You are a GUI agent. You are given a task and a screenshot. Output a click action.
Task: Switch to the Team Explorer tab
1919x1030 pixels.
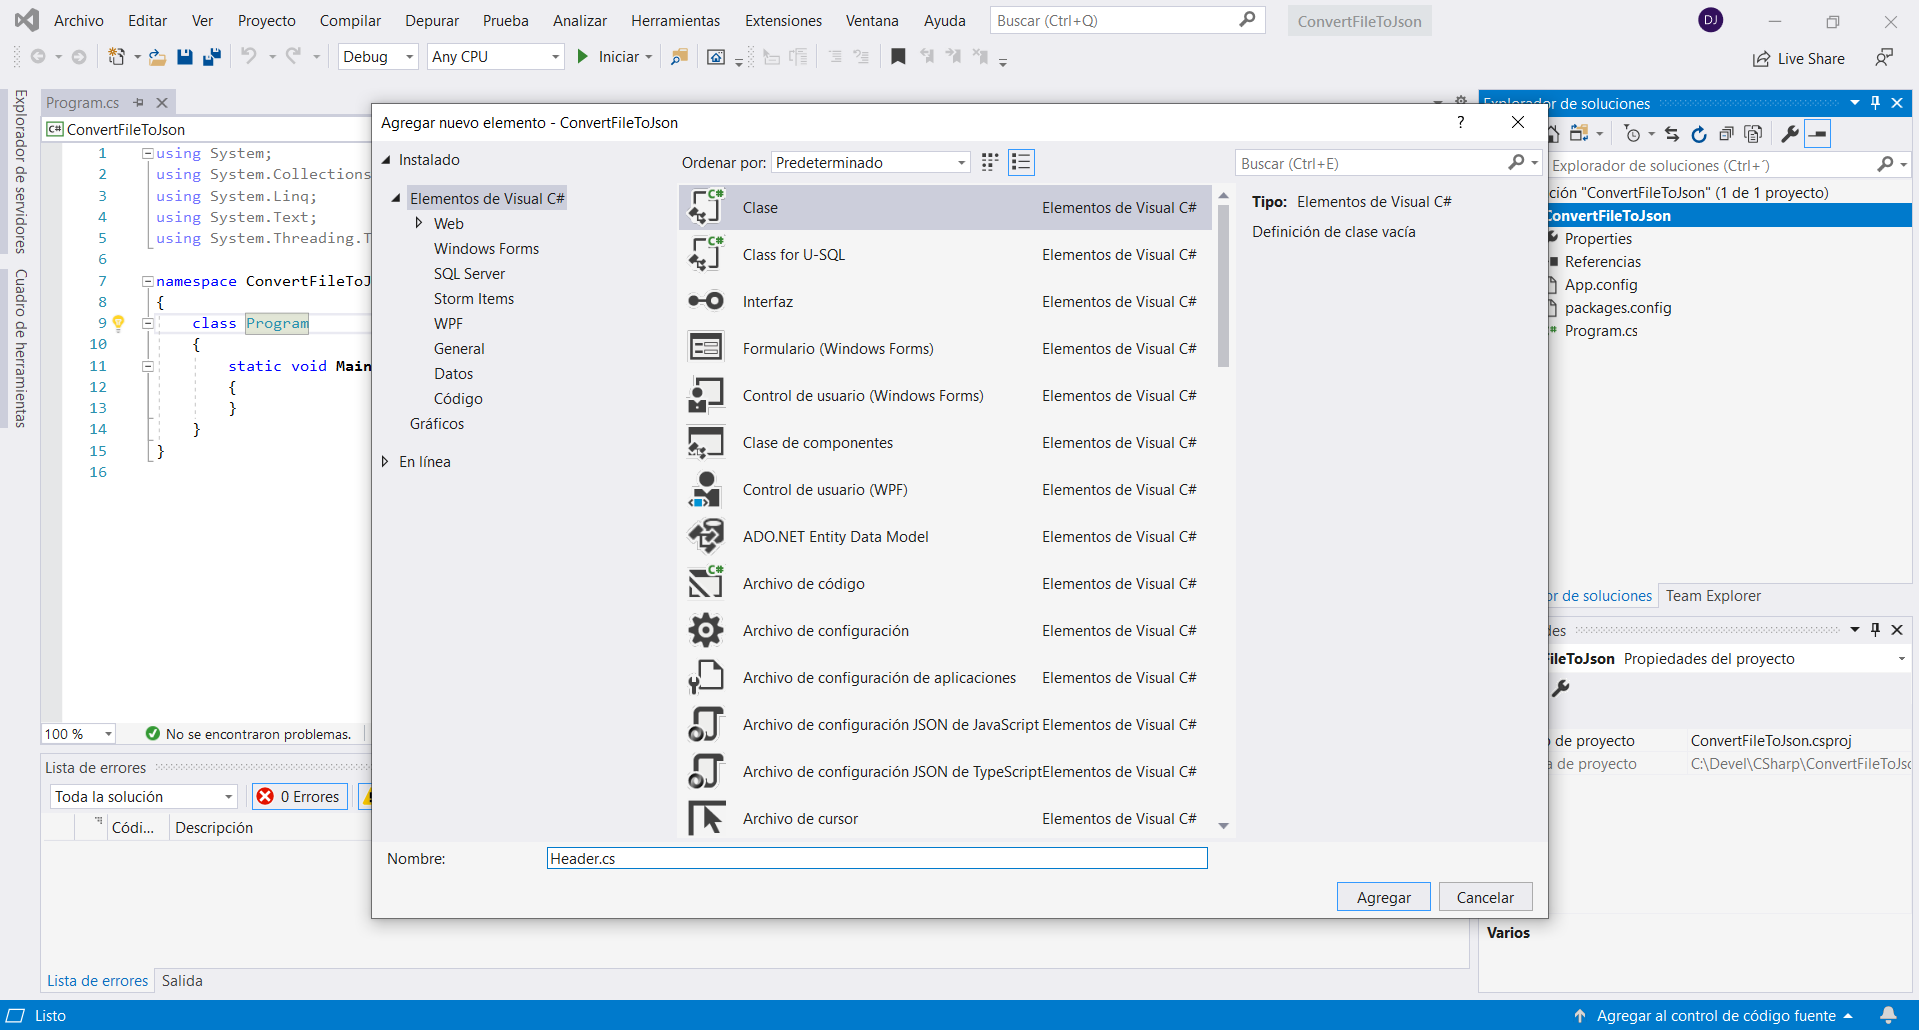(x=1712, y=595)
